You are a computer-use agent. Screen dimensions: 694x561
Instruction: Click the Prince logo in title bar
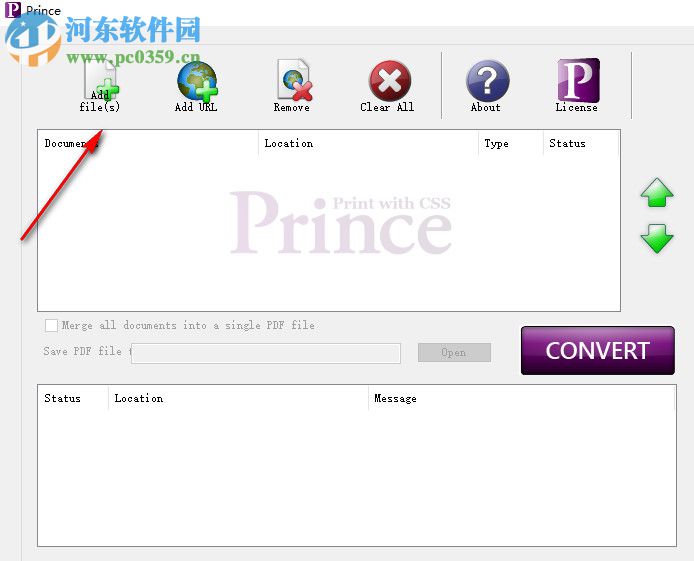12,9
